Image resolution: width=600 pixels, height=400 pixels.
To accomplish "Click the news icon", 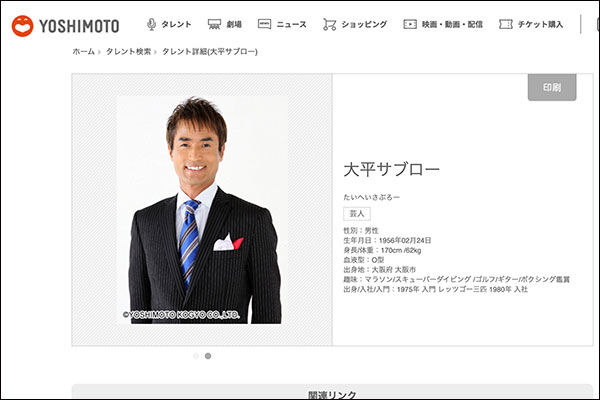I will coord(264,24).
